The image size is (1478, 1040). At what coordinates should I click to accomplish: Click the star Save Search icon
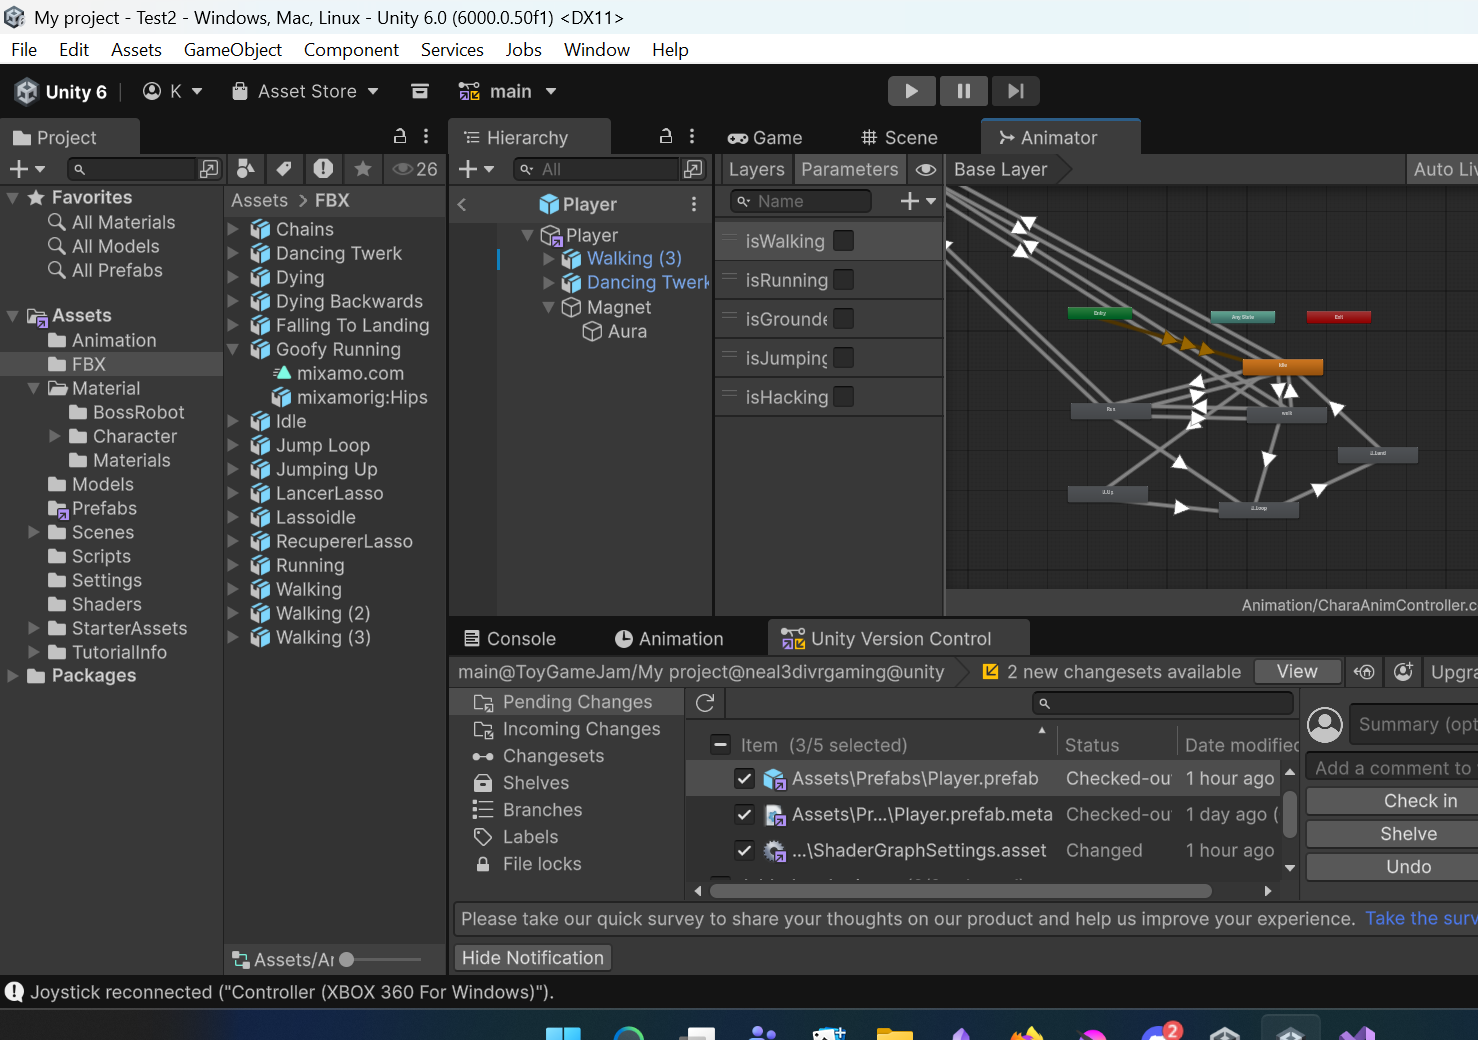(363, 169)
